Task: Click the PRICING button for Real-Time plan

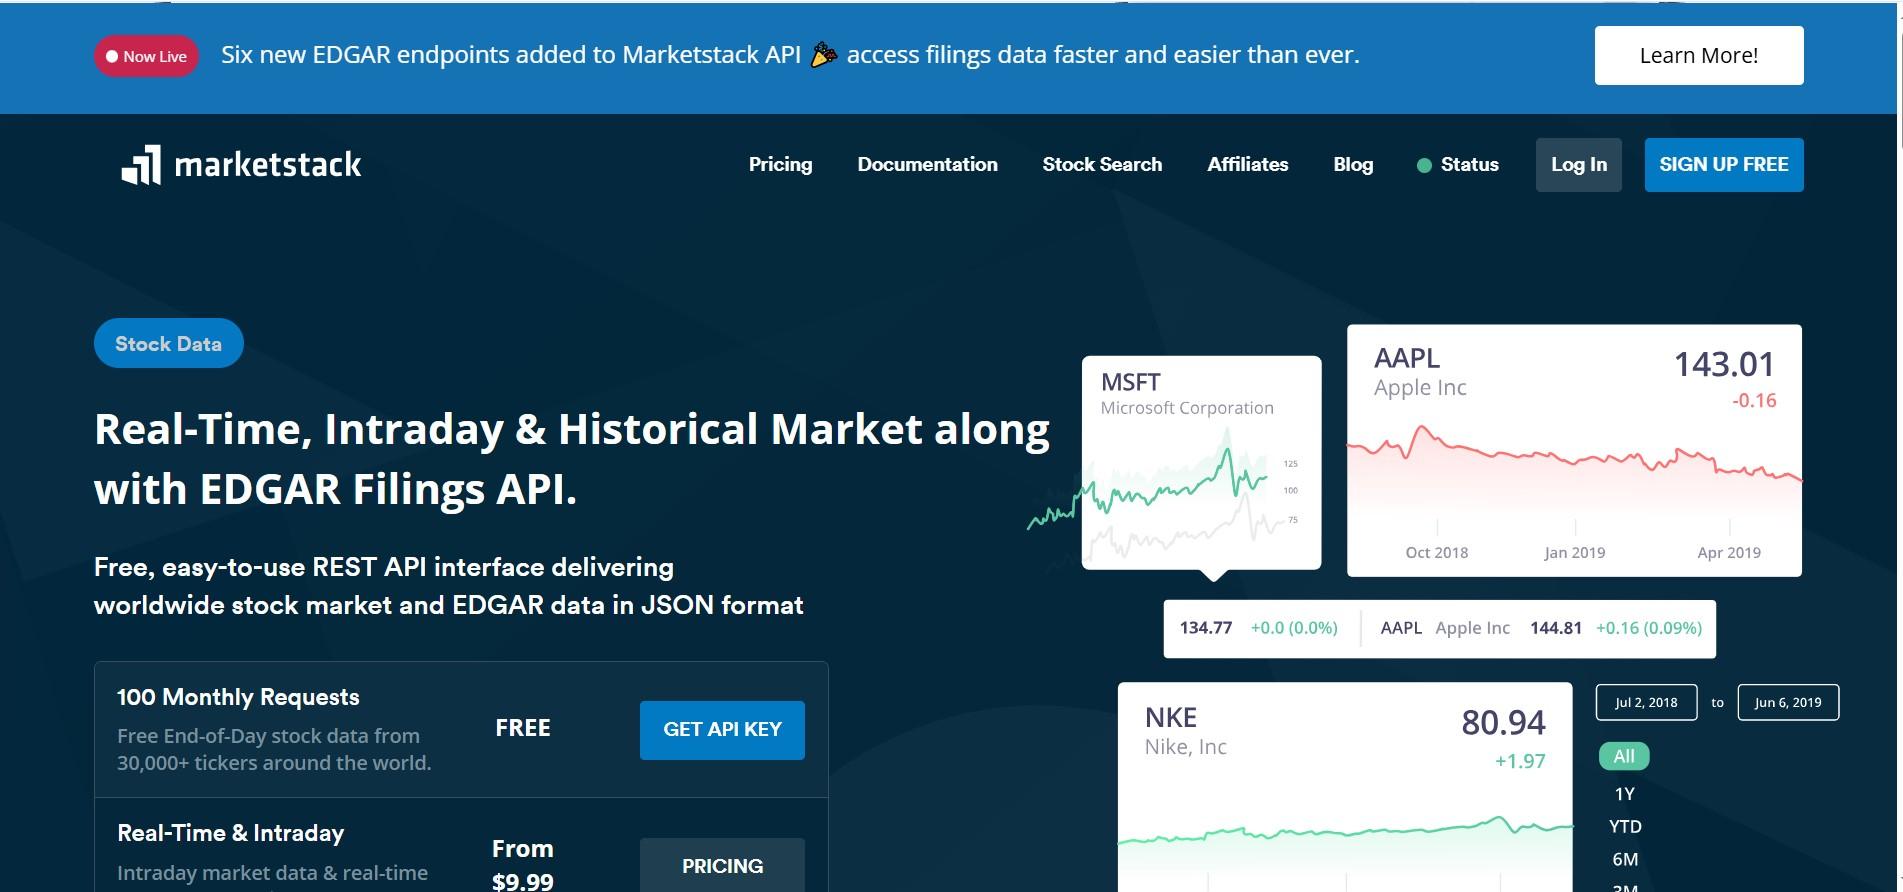Action: pyautogui.click(x=722, y=866)
